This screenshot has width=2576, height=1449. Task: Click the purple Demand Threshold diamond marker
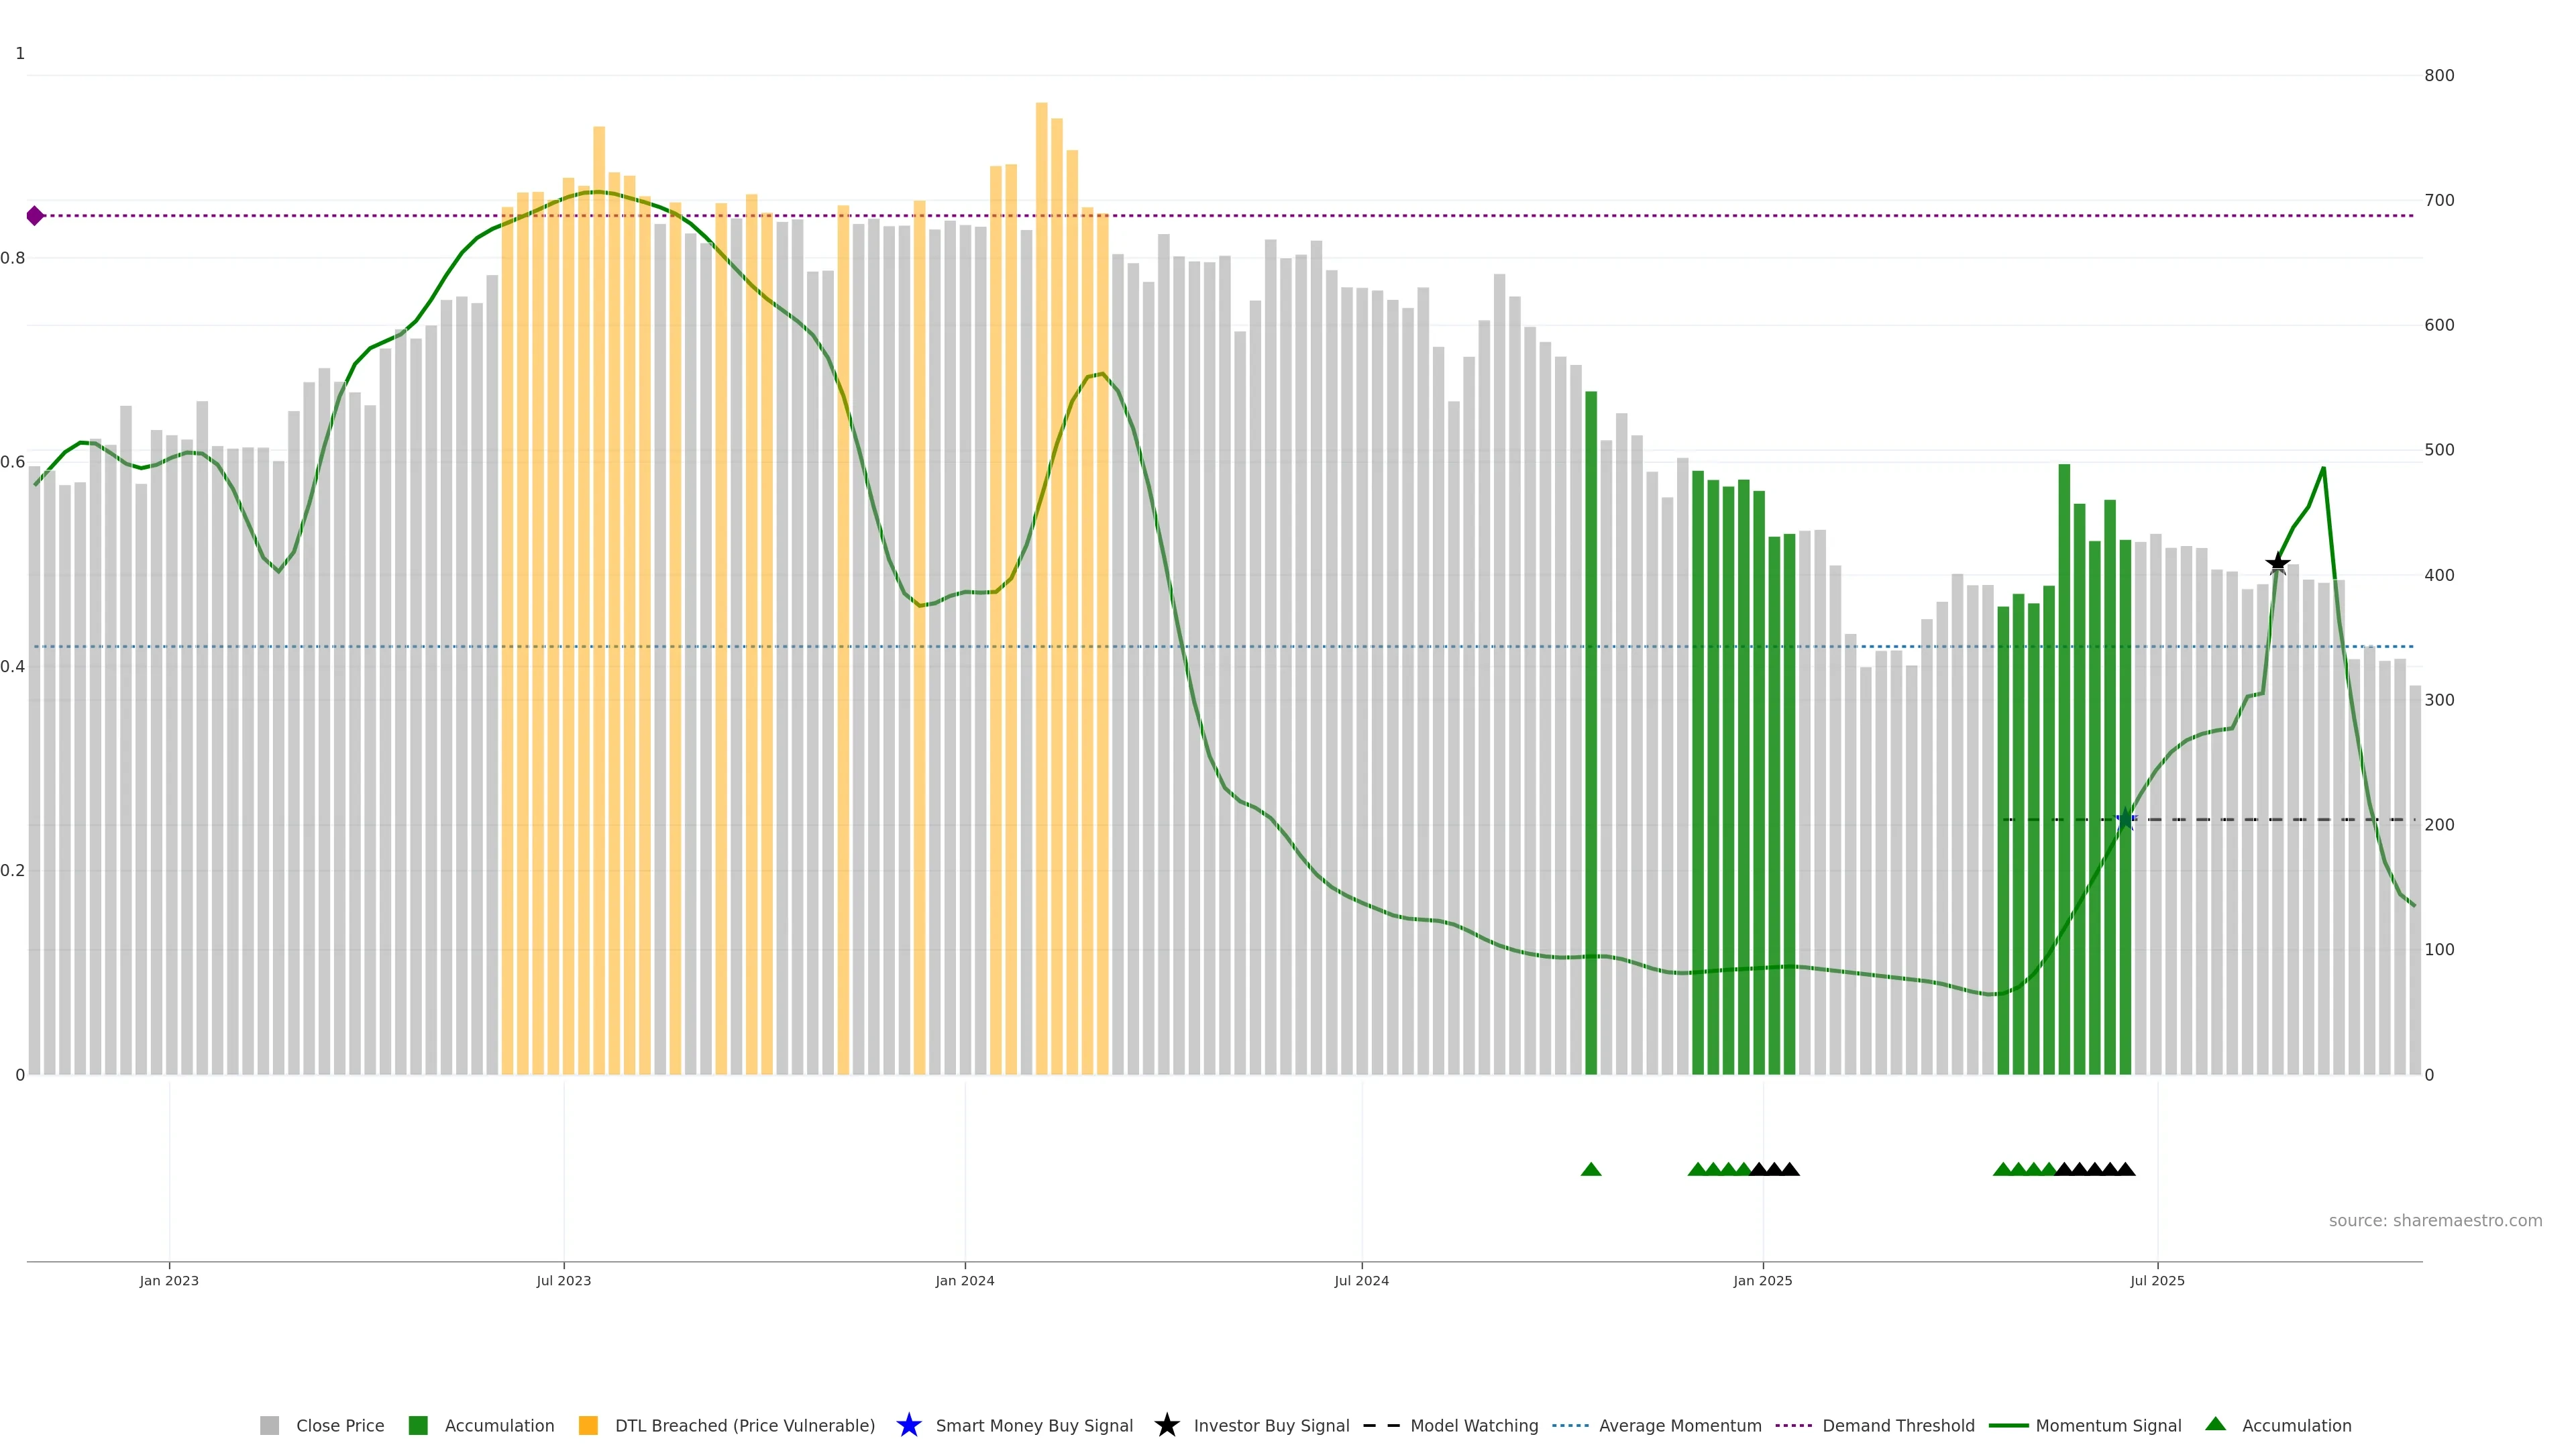coord(35,216)
